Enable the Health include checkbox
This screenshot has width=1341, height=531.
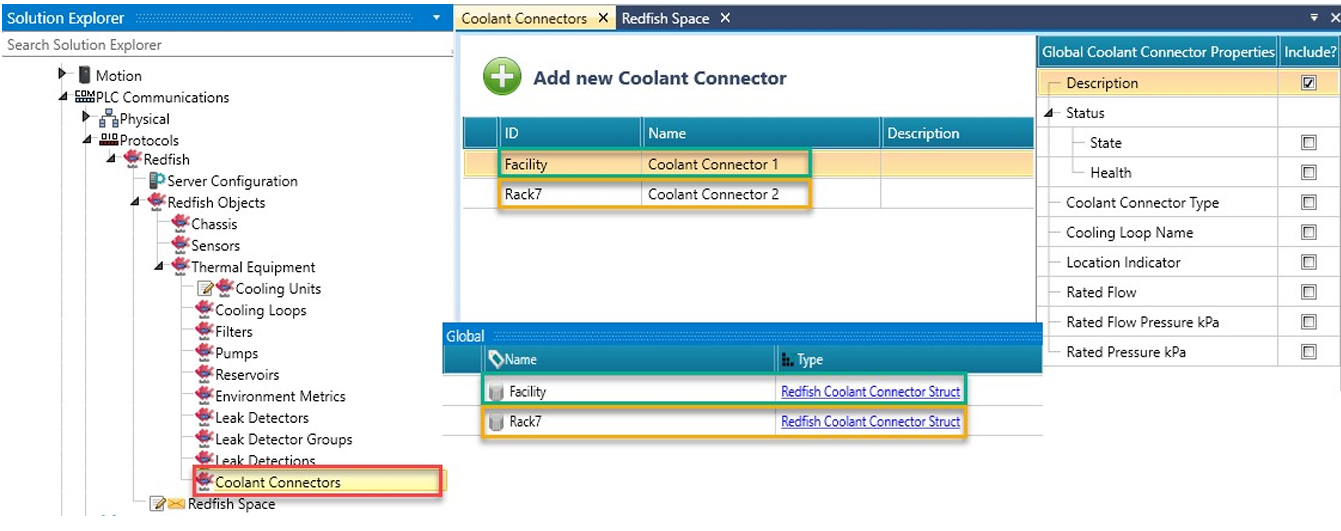[1308, 173]
